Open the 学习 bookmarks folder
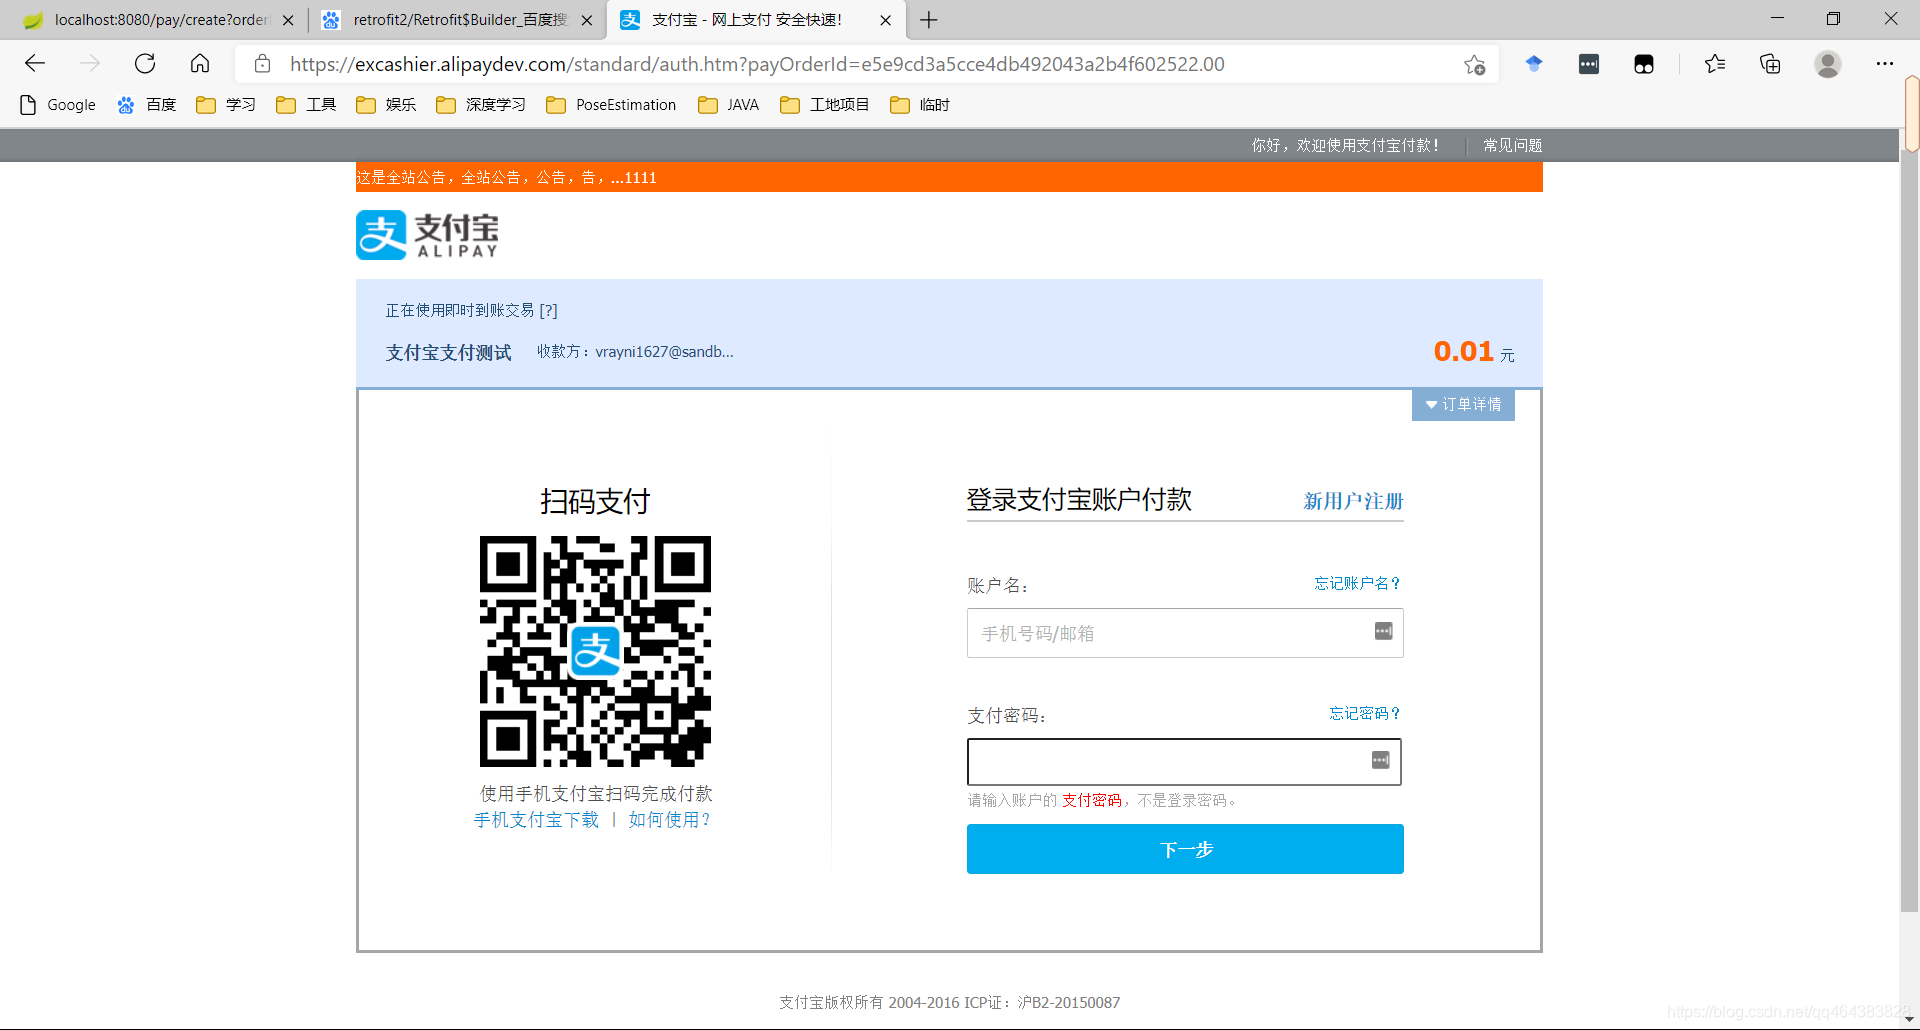1920x1030 pixels. (x=226, y=105)
